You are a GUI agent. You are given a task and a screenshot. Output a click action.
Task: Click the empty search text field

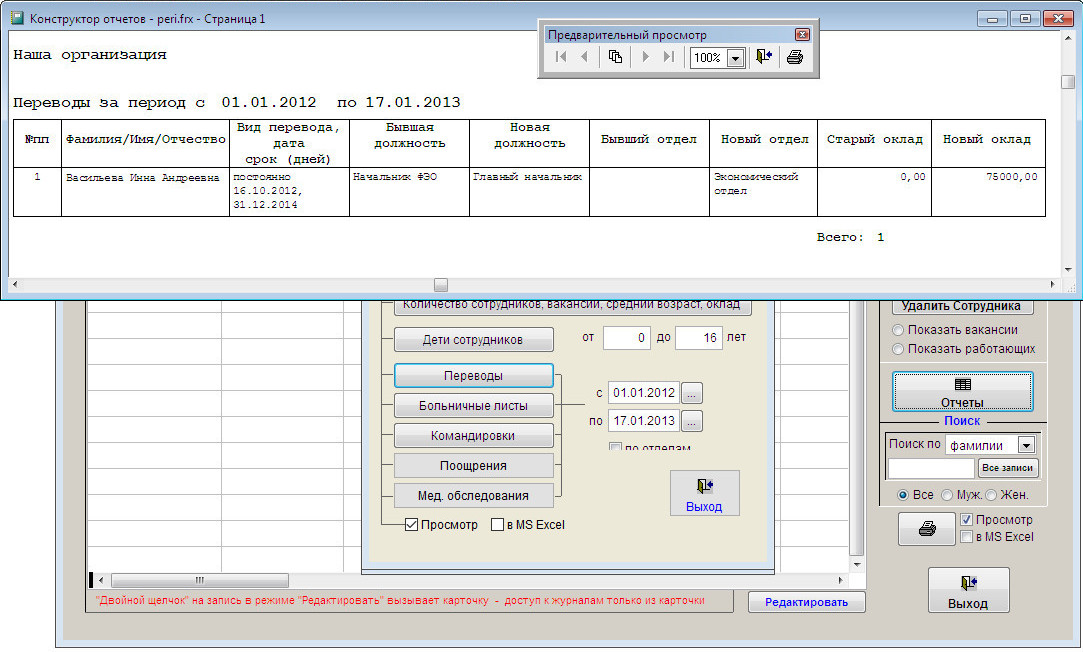(930, 468)
